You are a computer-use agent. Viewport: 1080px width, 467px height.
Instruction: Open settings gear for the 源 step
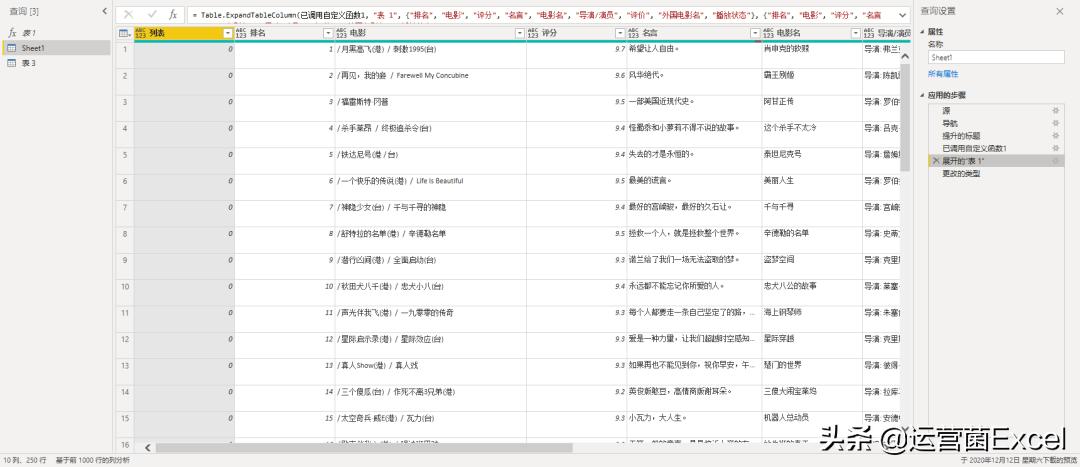click(1056, 110)
